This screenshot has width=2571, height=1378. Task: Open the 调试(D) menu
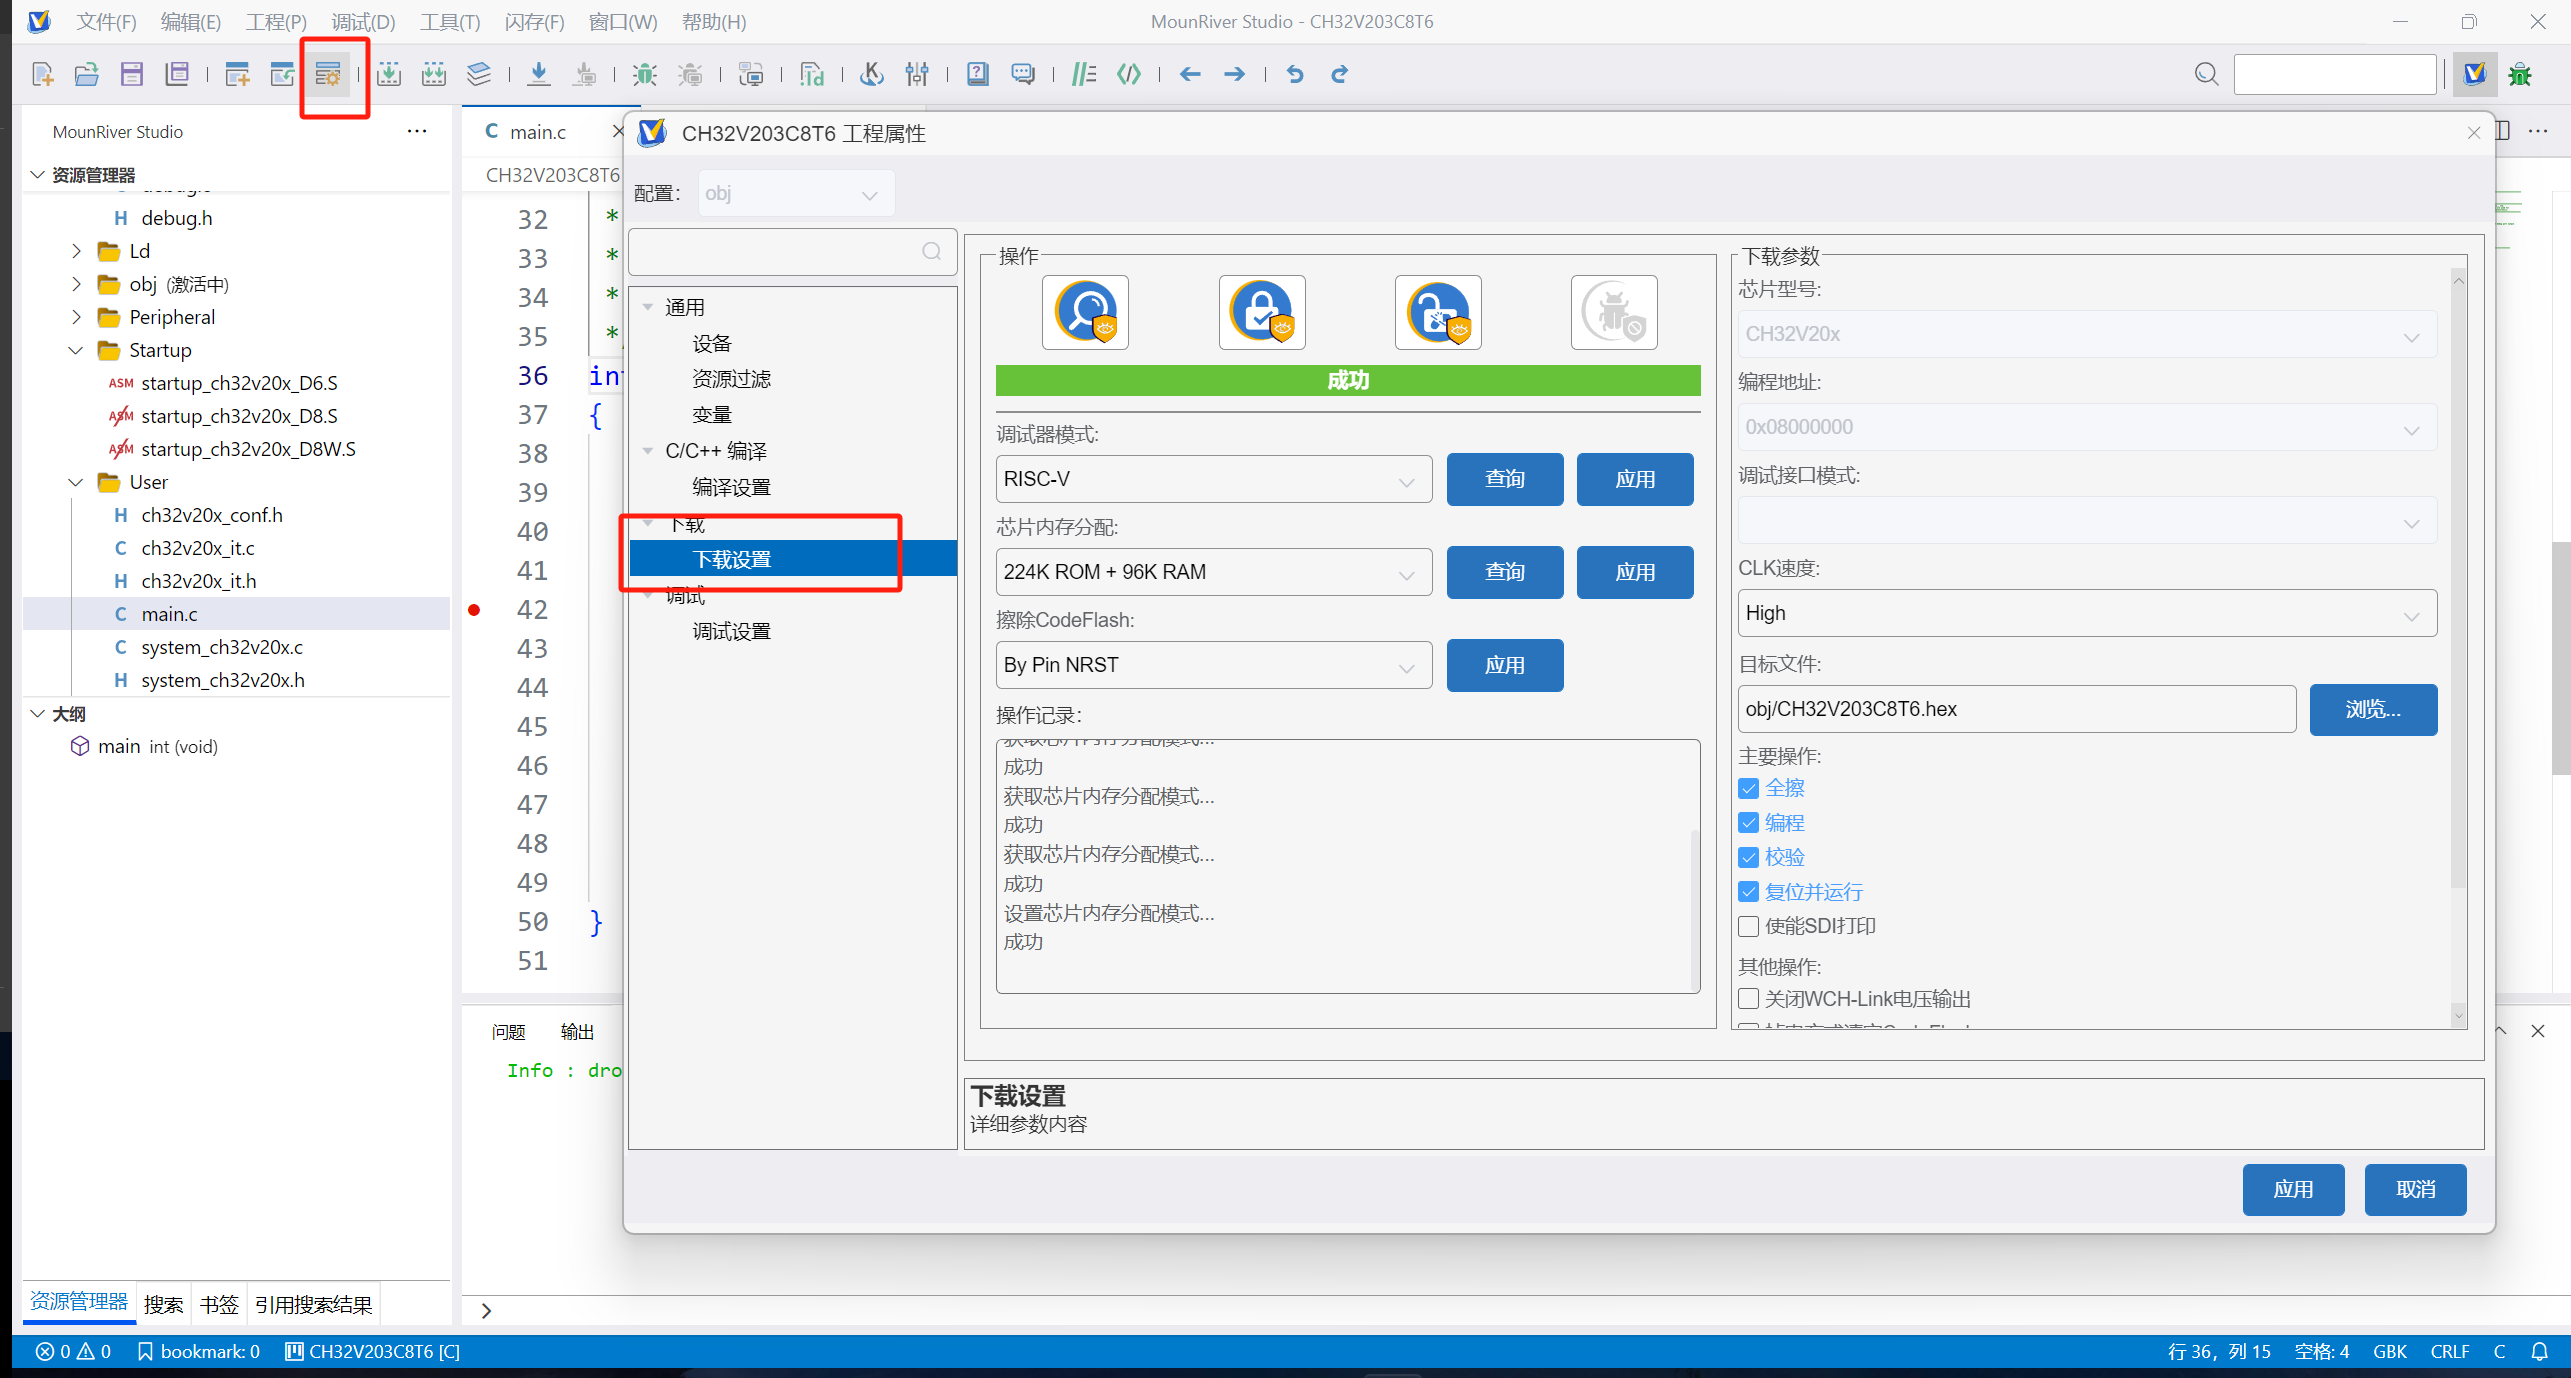[x=363, y=22]
